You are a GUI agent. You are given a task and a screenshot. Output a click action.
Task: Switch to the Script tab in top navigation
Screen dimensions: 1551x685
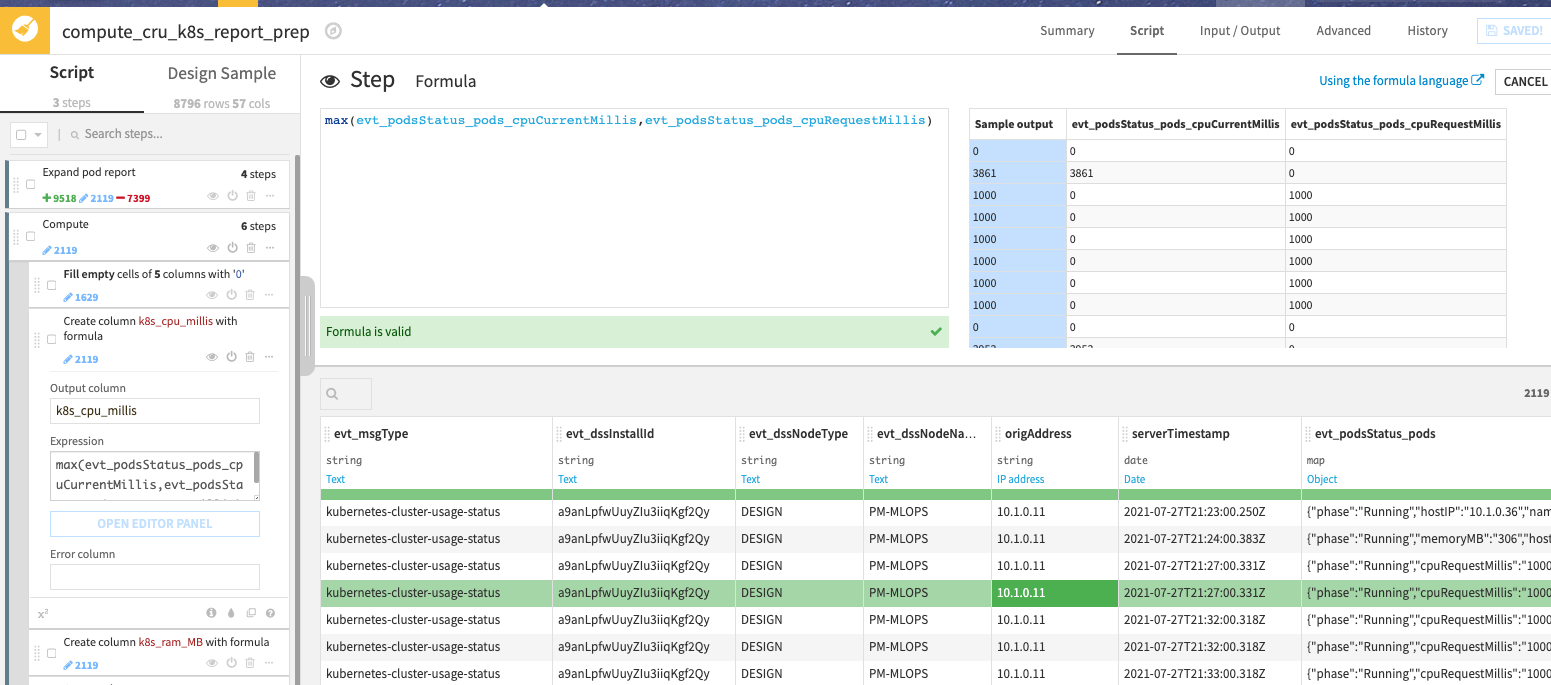[1147, 31]
